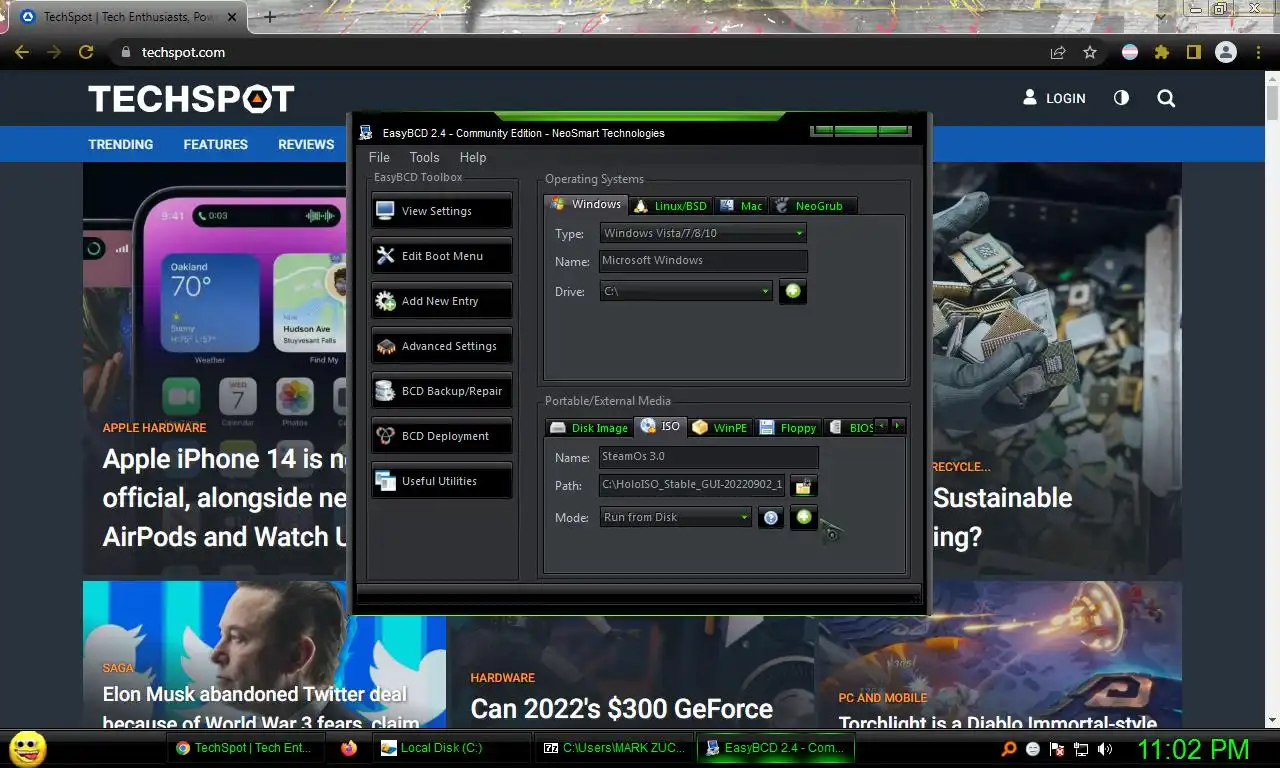Open View Settings in EasyBCD Toolbox
The width and height of the screenshot is (1280, 768).
point(441,211)
